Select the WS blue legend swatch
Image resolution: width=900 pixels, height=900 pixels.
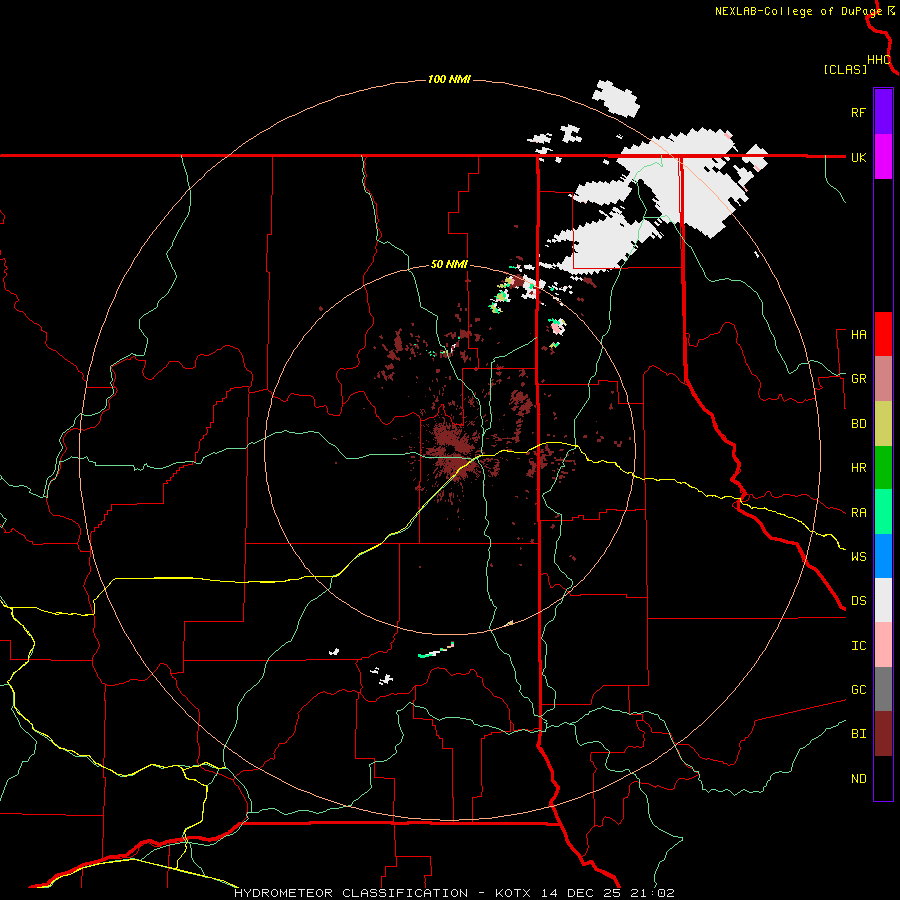883,556
